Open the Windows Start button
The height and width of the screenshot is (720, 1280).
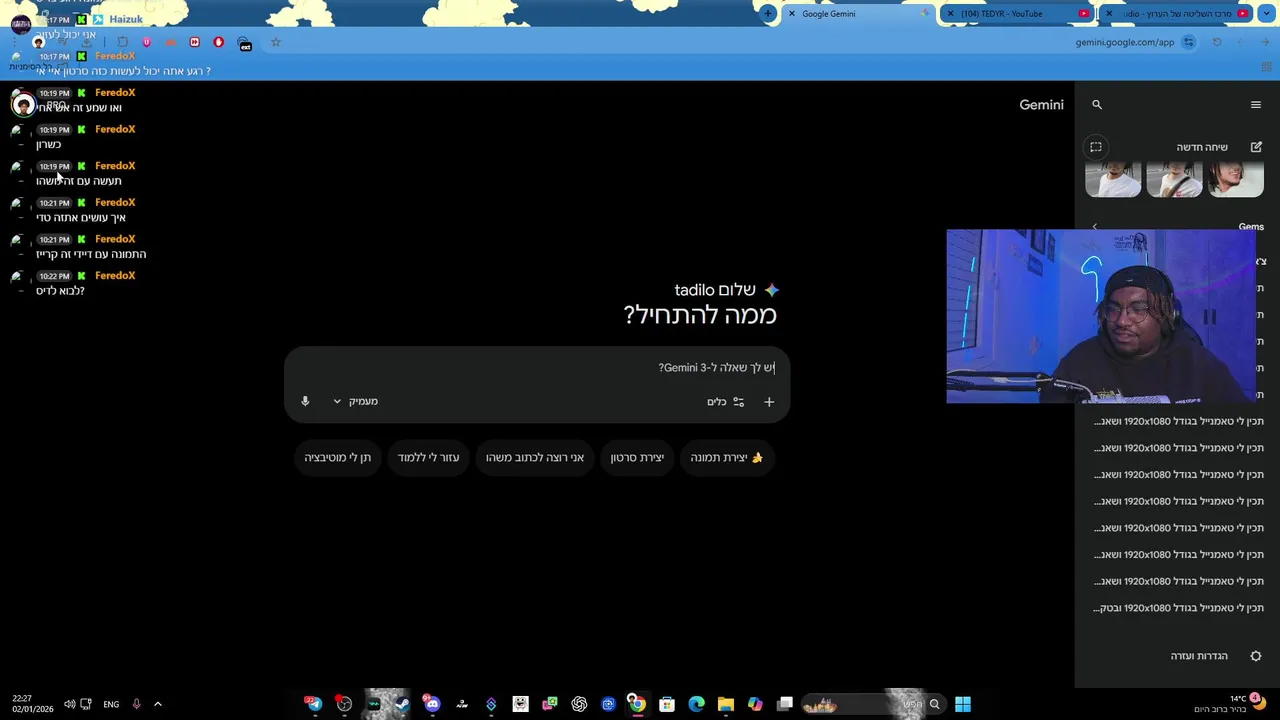click(x=962, y=704)
